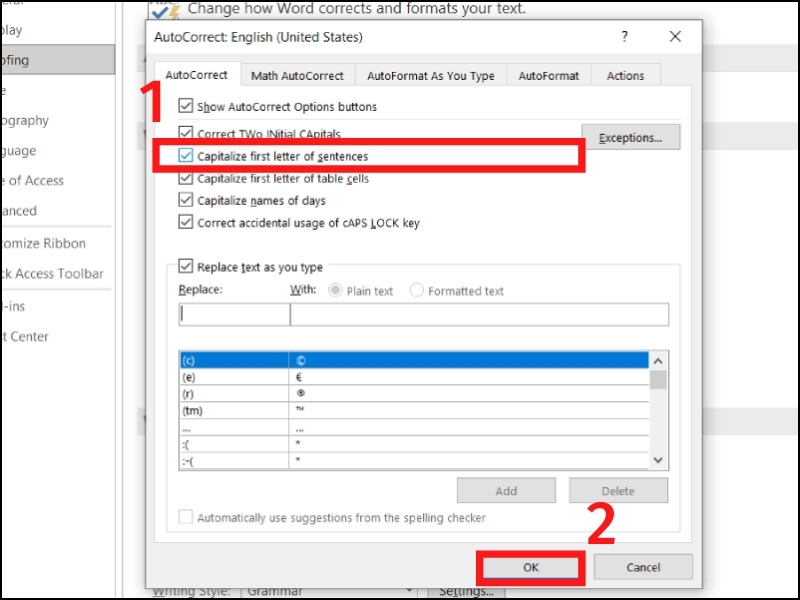Screen dimensions: 800x600
Task: Toggle Capitalize names of days checkbox
Action: (x=186, y=199)
